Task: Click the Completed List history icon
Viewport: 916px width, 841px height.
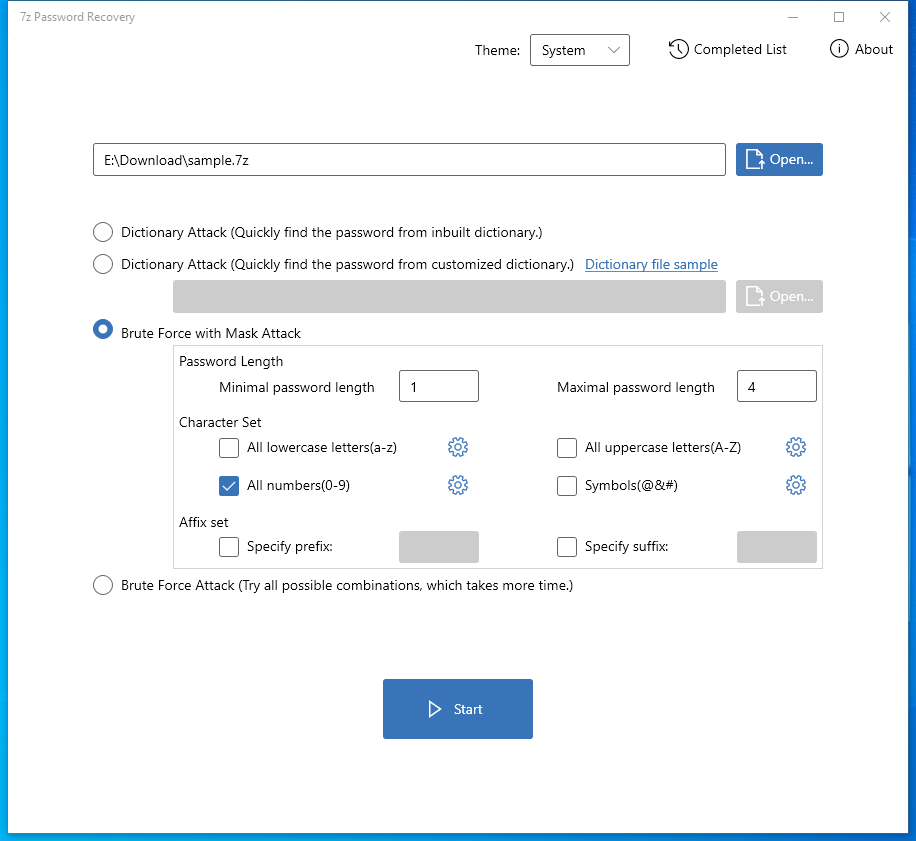Action: click(x=678, y=50)
